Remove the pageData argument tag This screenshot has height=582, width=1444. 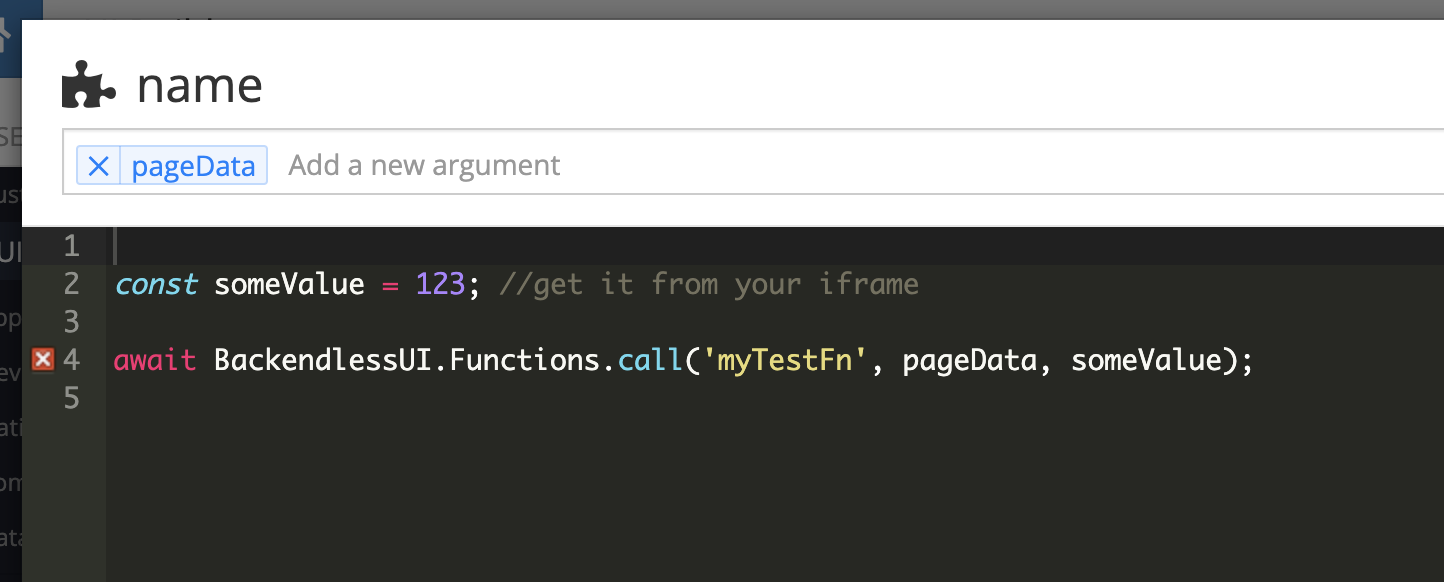click(98, 166)
